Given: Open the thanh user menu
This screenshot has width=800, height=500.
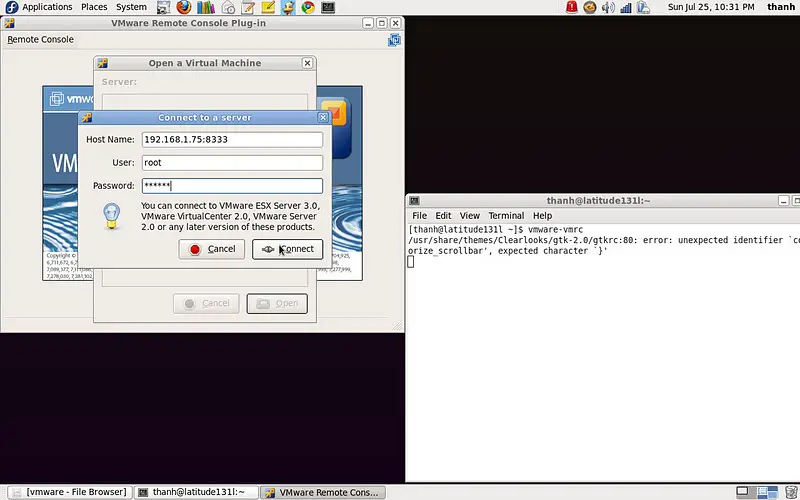Looking at the screenshot, I should point(781,7).
